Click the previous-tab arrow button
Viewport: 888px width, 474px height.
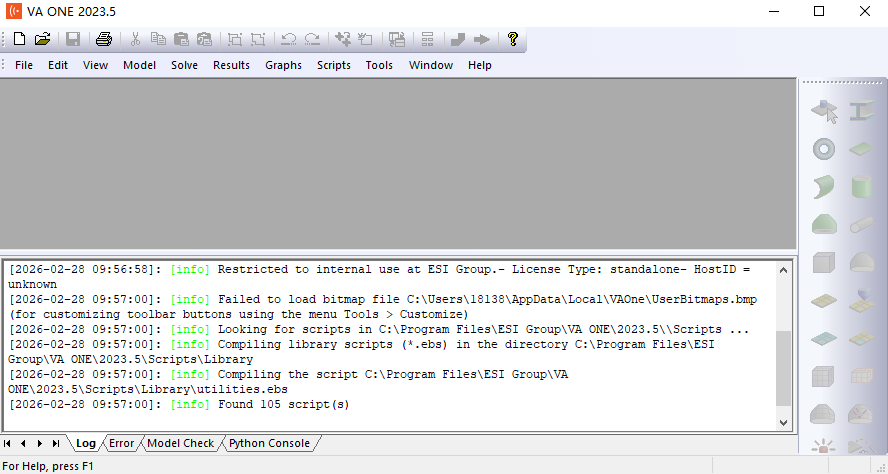(23, 443)
